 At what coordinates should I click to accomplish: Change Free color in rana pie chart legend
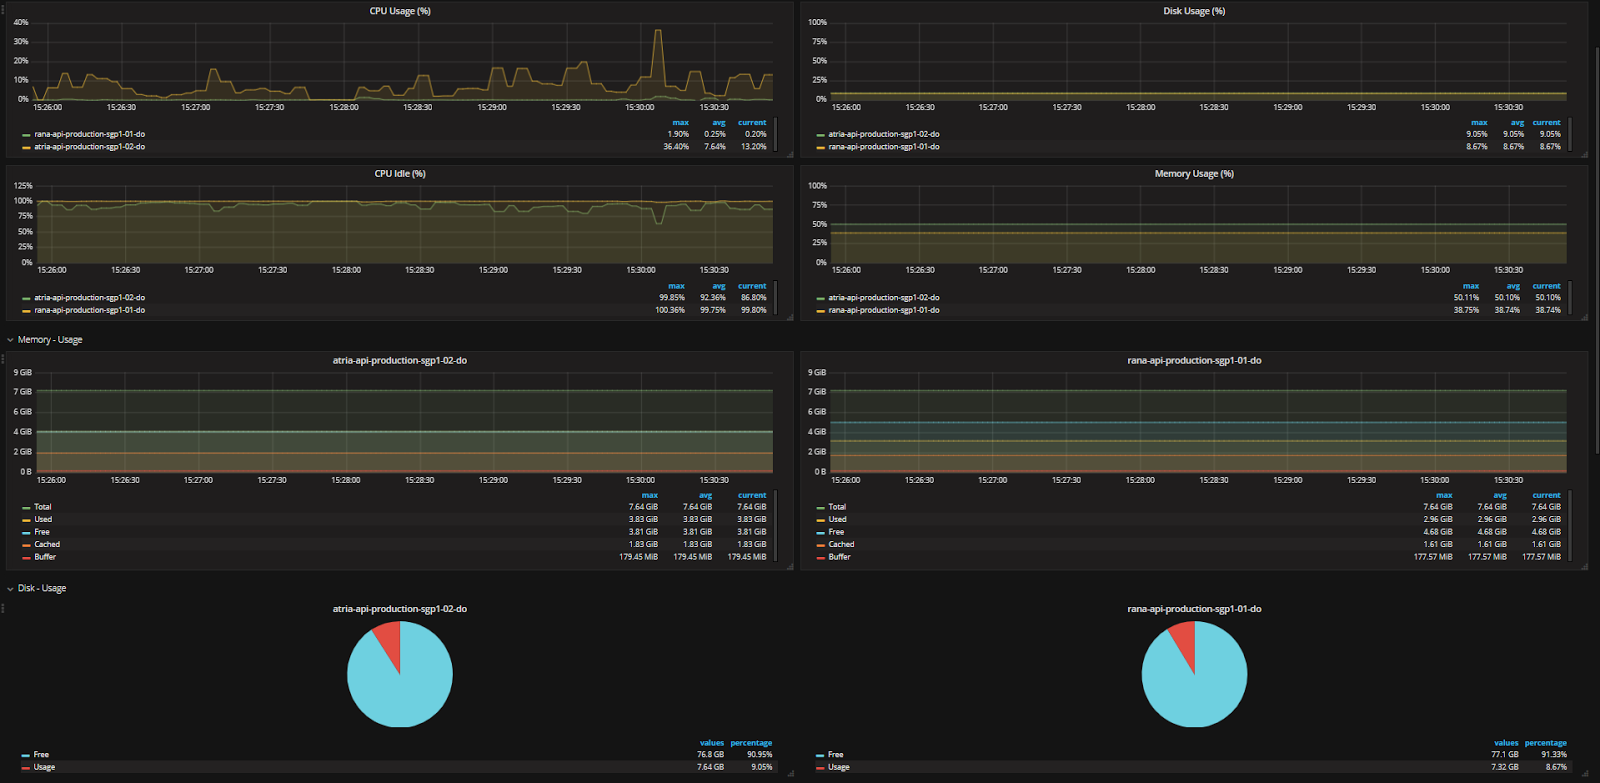[820, 756]
